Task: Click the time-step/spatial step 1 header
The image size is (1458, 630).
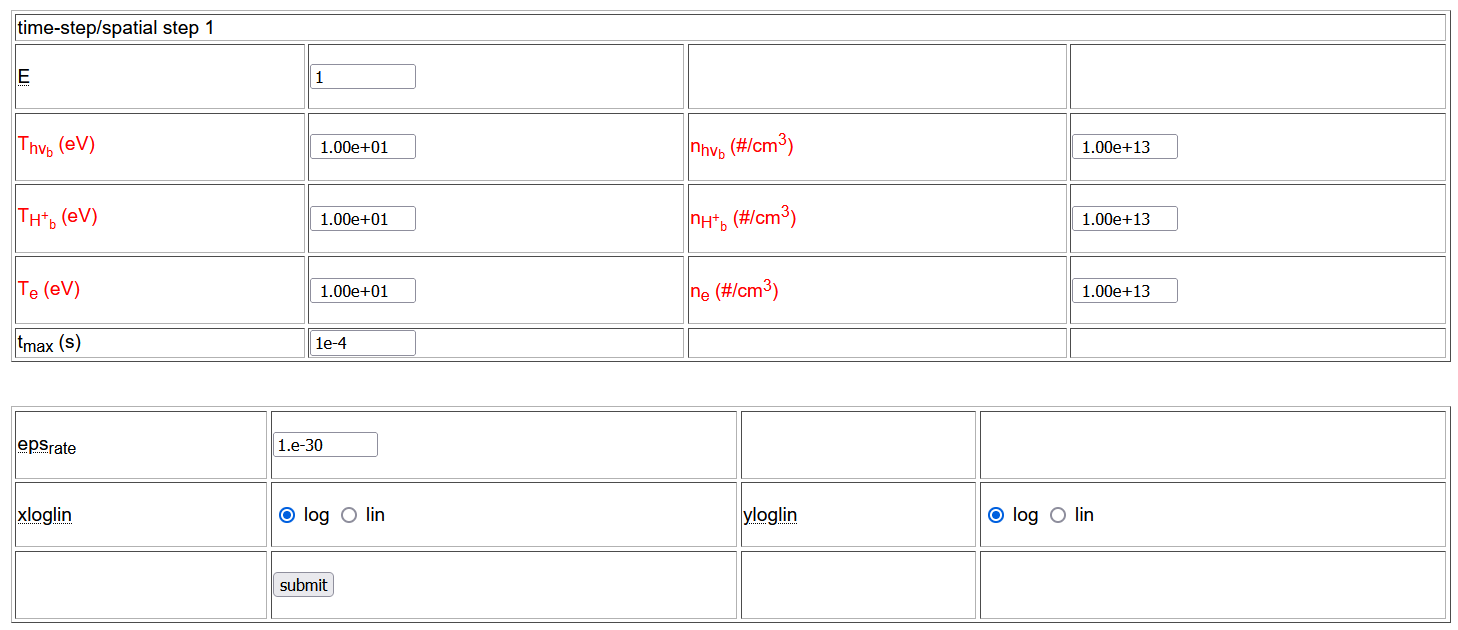Action: 115,28
